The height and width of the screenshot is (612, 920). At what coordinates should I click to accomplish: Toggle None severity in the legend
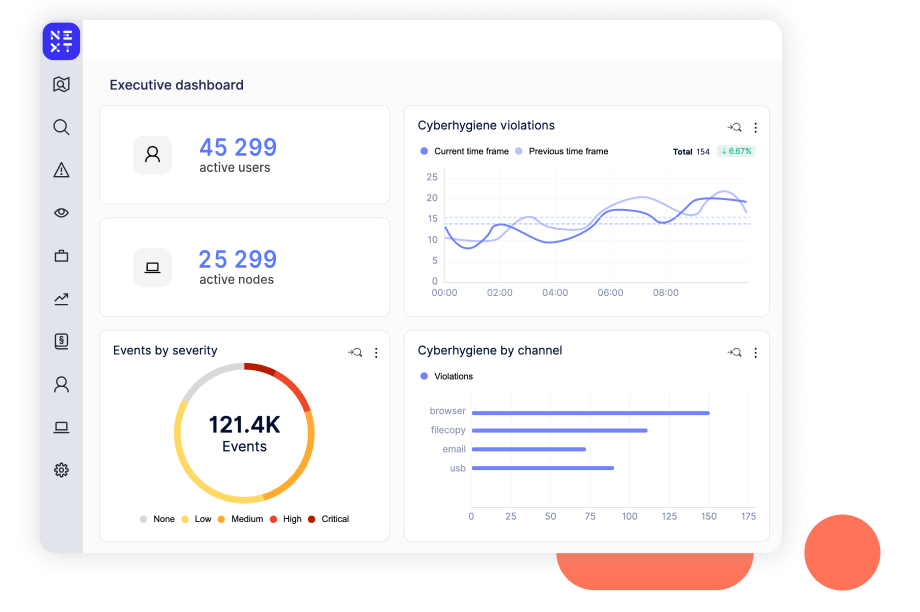(157, 519)
